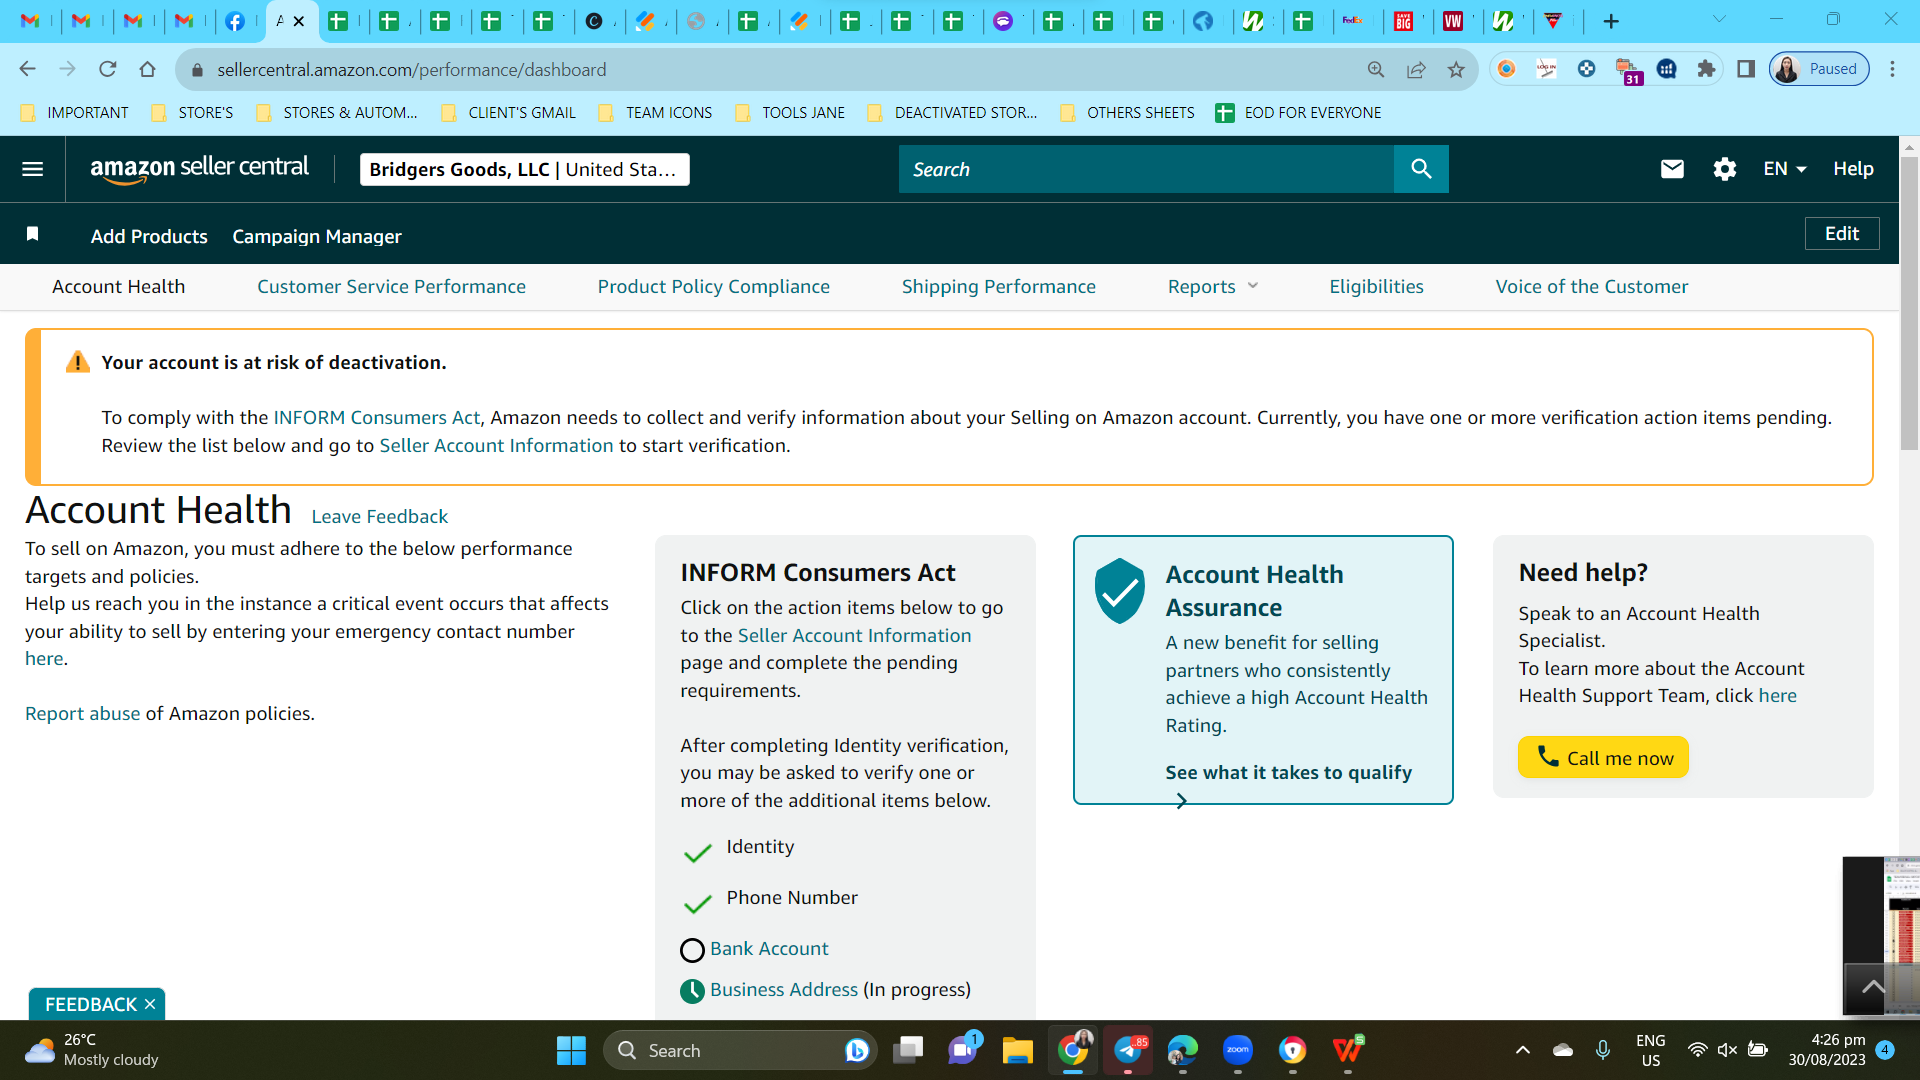1920x1080 pixels.
Task: Open the Business Address action item
Action: point(783,990)
